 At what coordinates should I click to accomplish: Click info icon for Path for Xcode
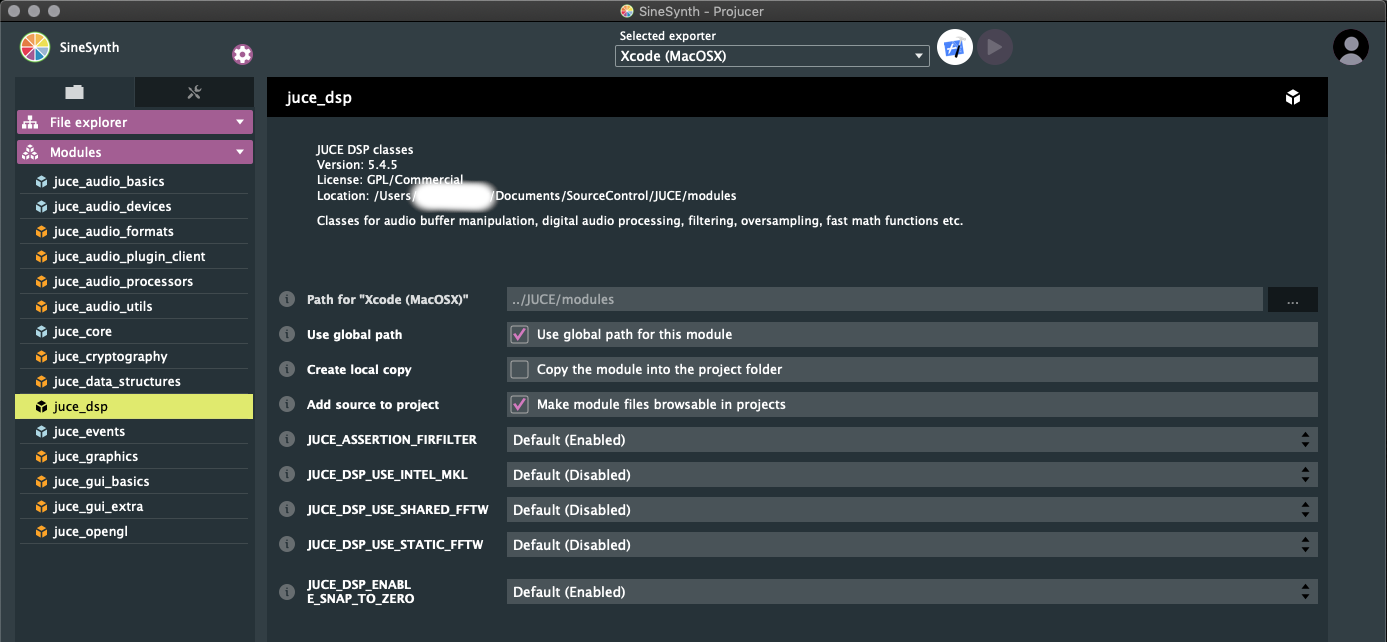tap(287, 299)
